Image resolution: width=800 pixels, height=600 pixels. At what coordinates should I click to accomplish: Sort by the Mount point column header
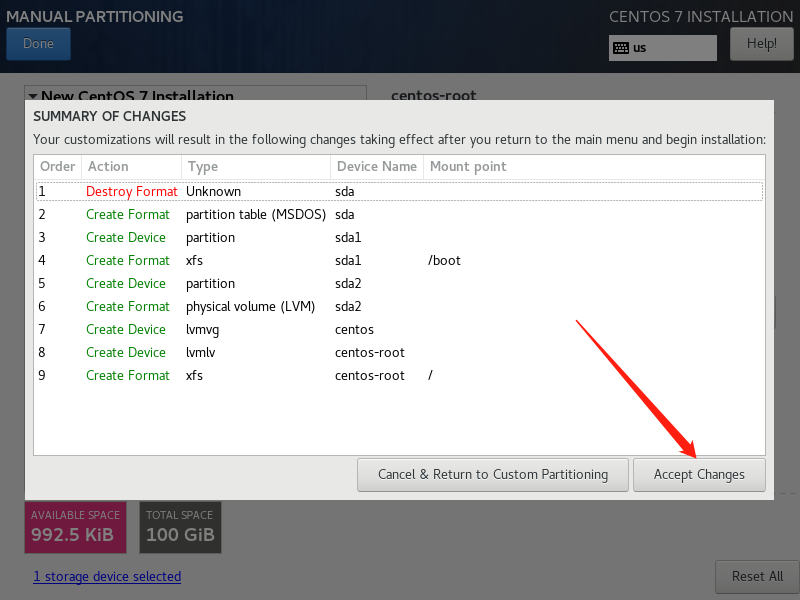[594, 167]
